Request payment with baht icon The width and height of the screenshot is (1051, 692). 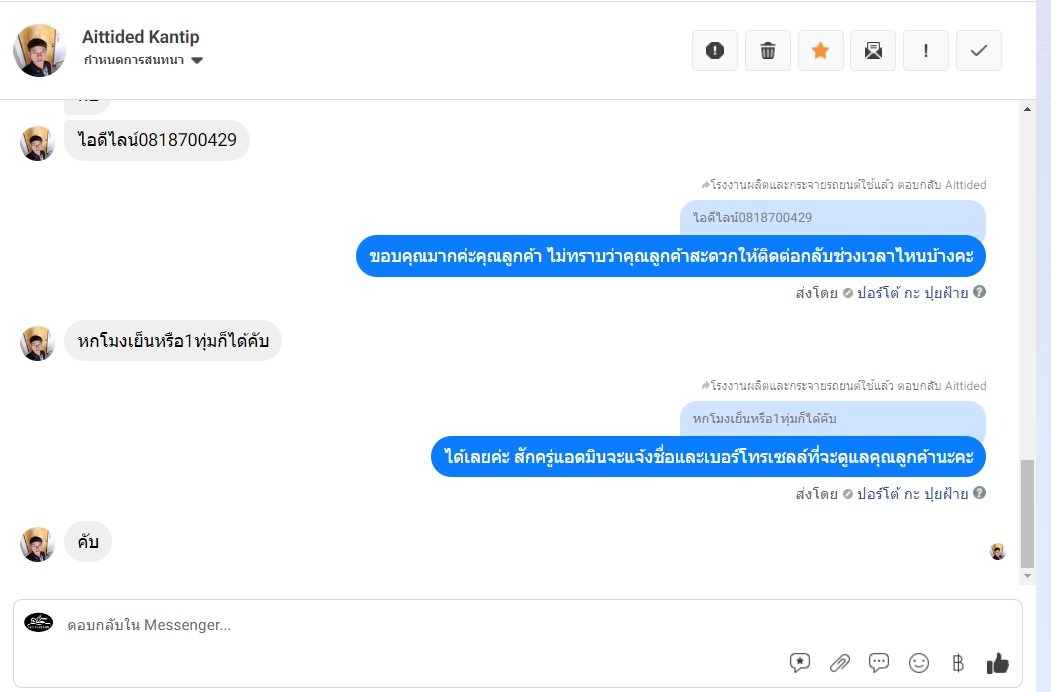(x=958, y=663)
